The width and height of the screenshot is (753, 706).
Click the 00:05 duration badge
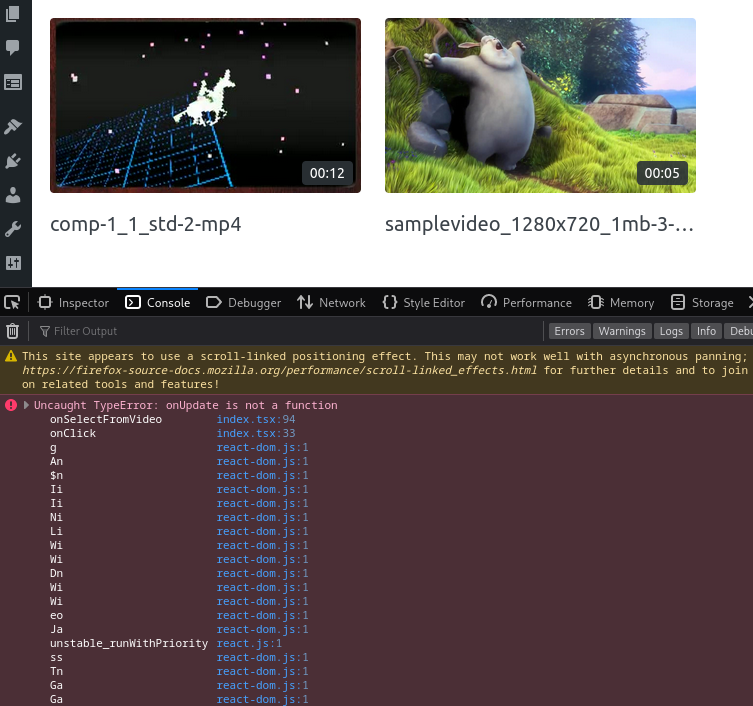[662, 173]
